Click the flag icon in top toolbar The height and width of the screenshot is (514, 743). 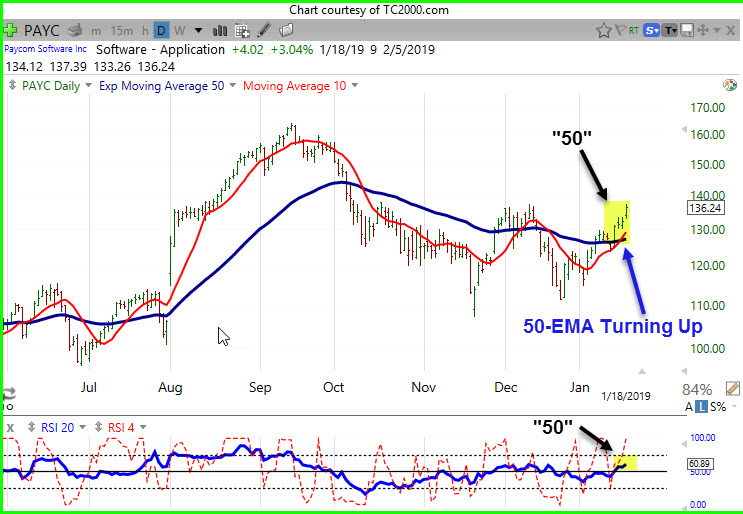pyautogui.click(x=620, y=31)
